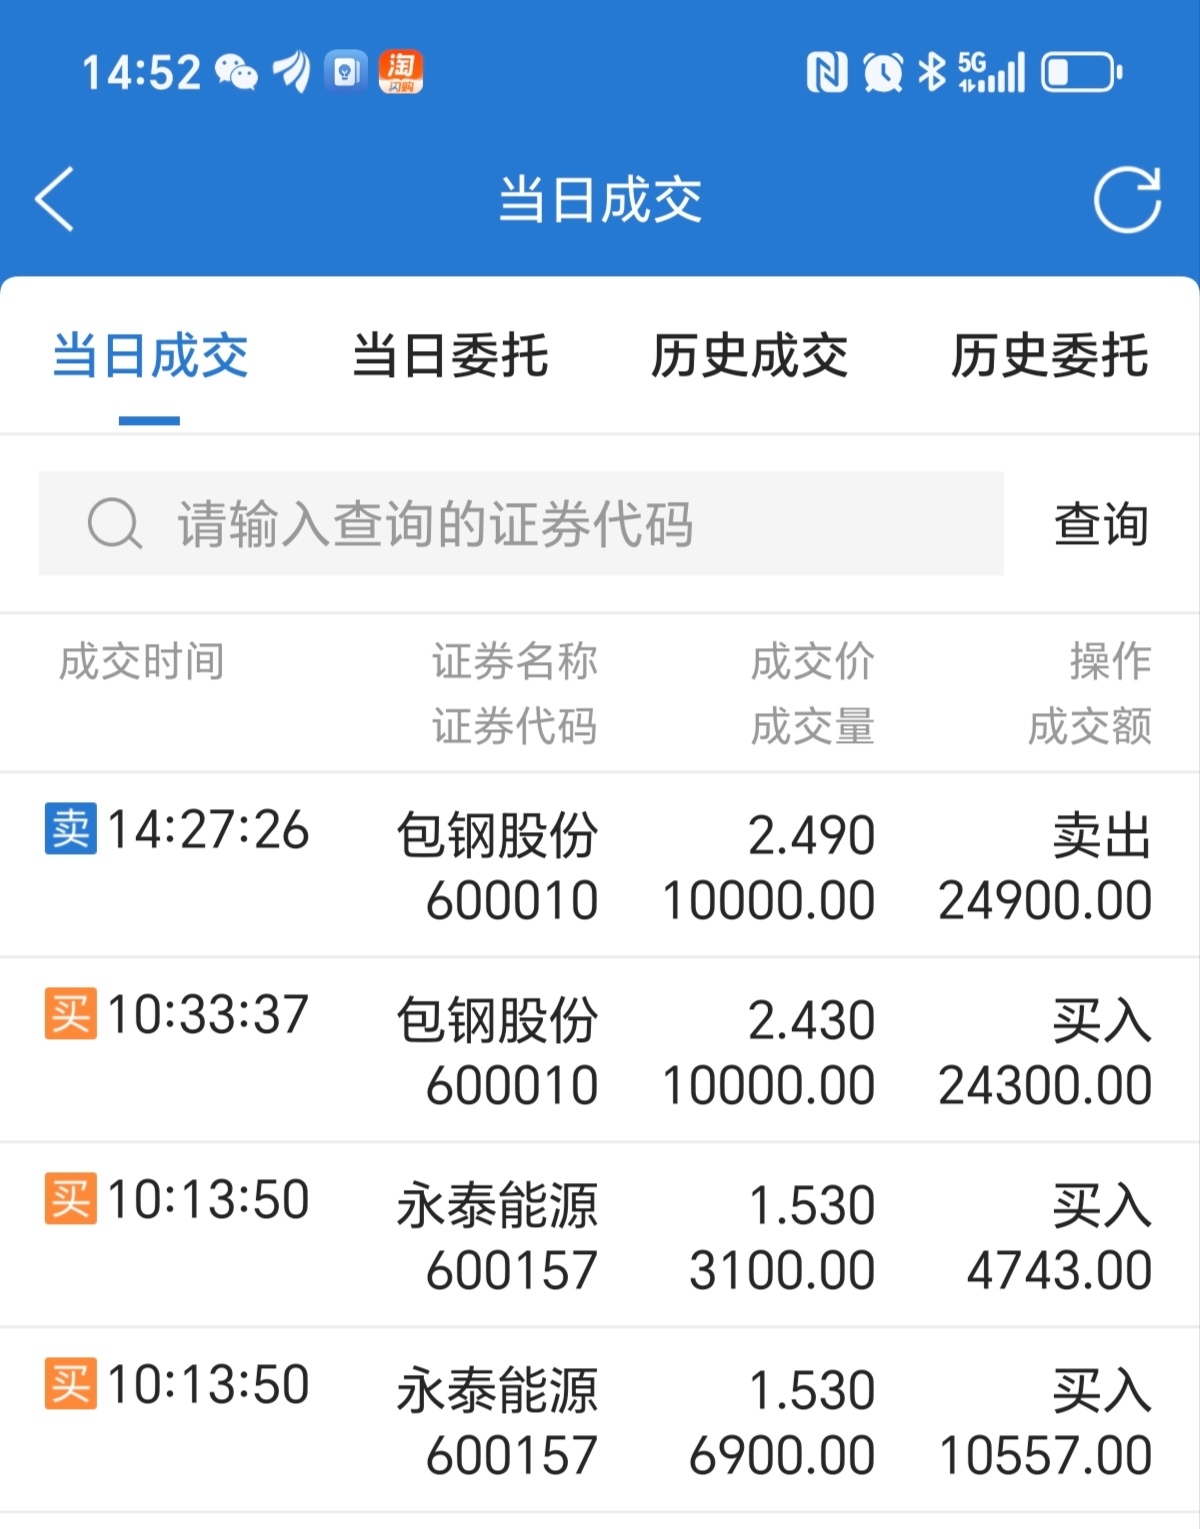The image size is (1200, 1529).
Task: Tap the 卖出 operation label
Action: tap(1102, 835)
